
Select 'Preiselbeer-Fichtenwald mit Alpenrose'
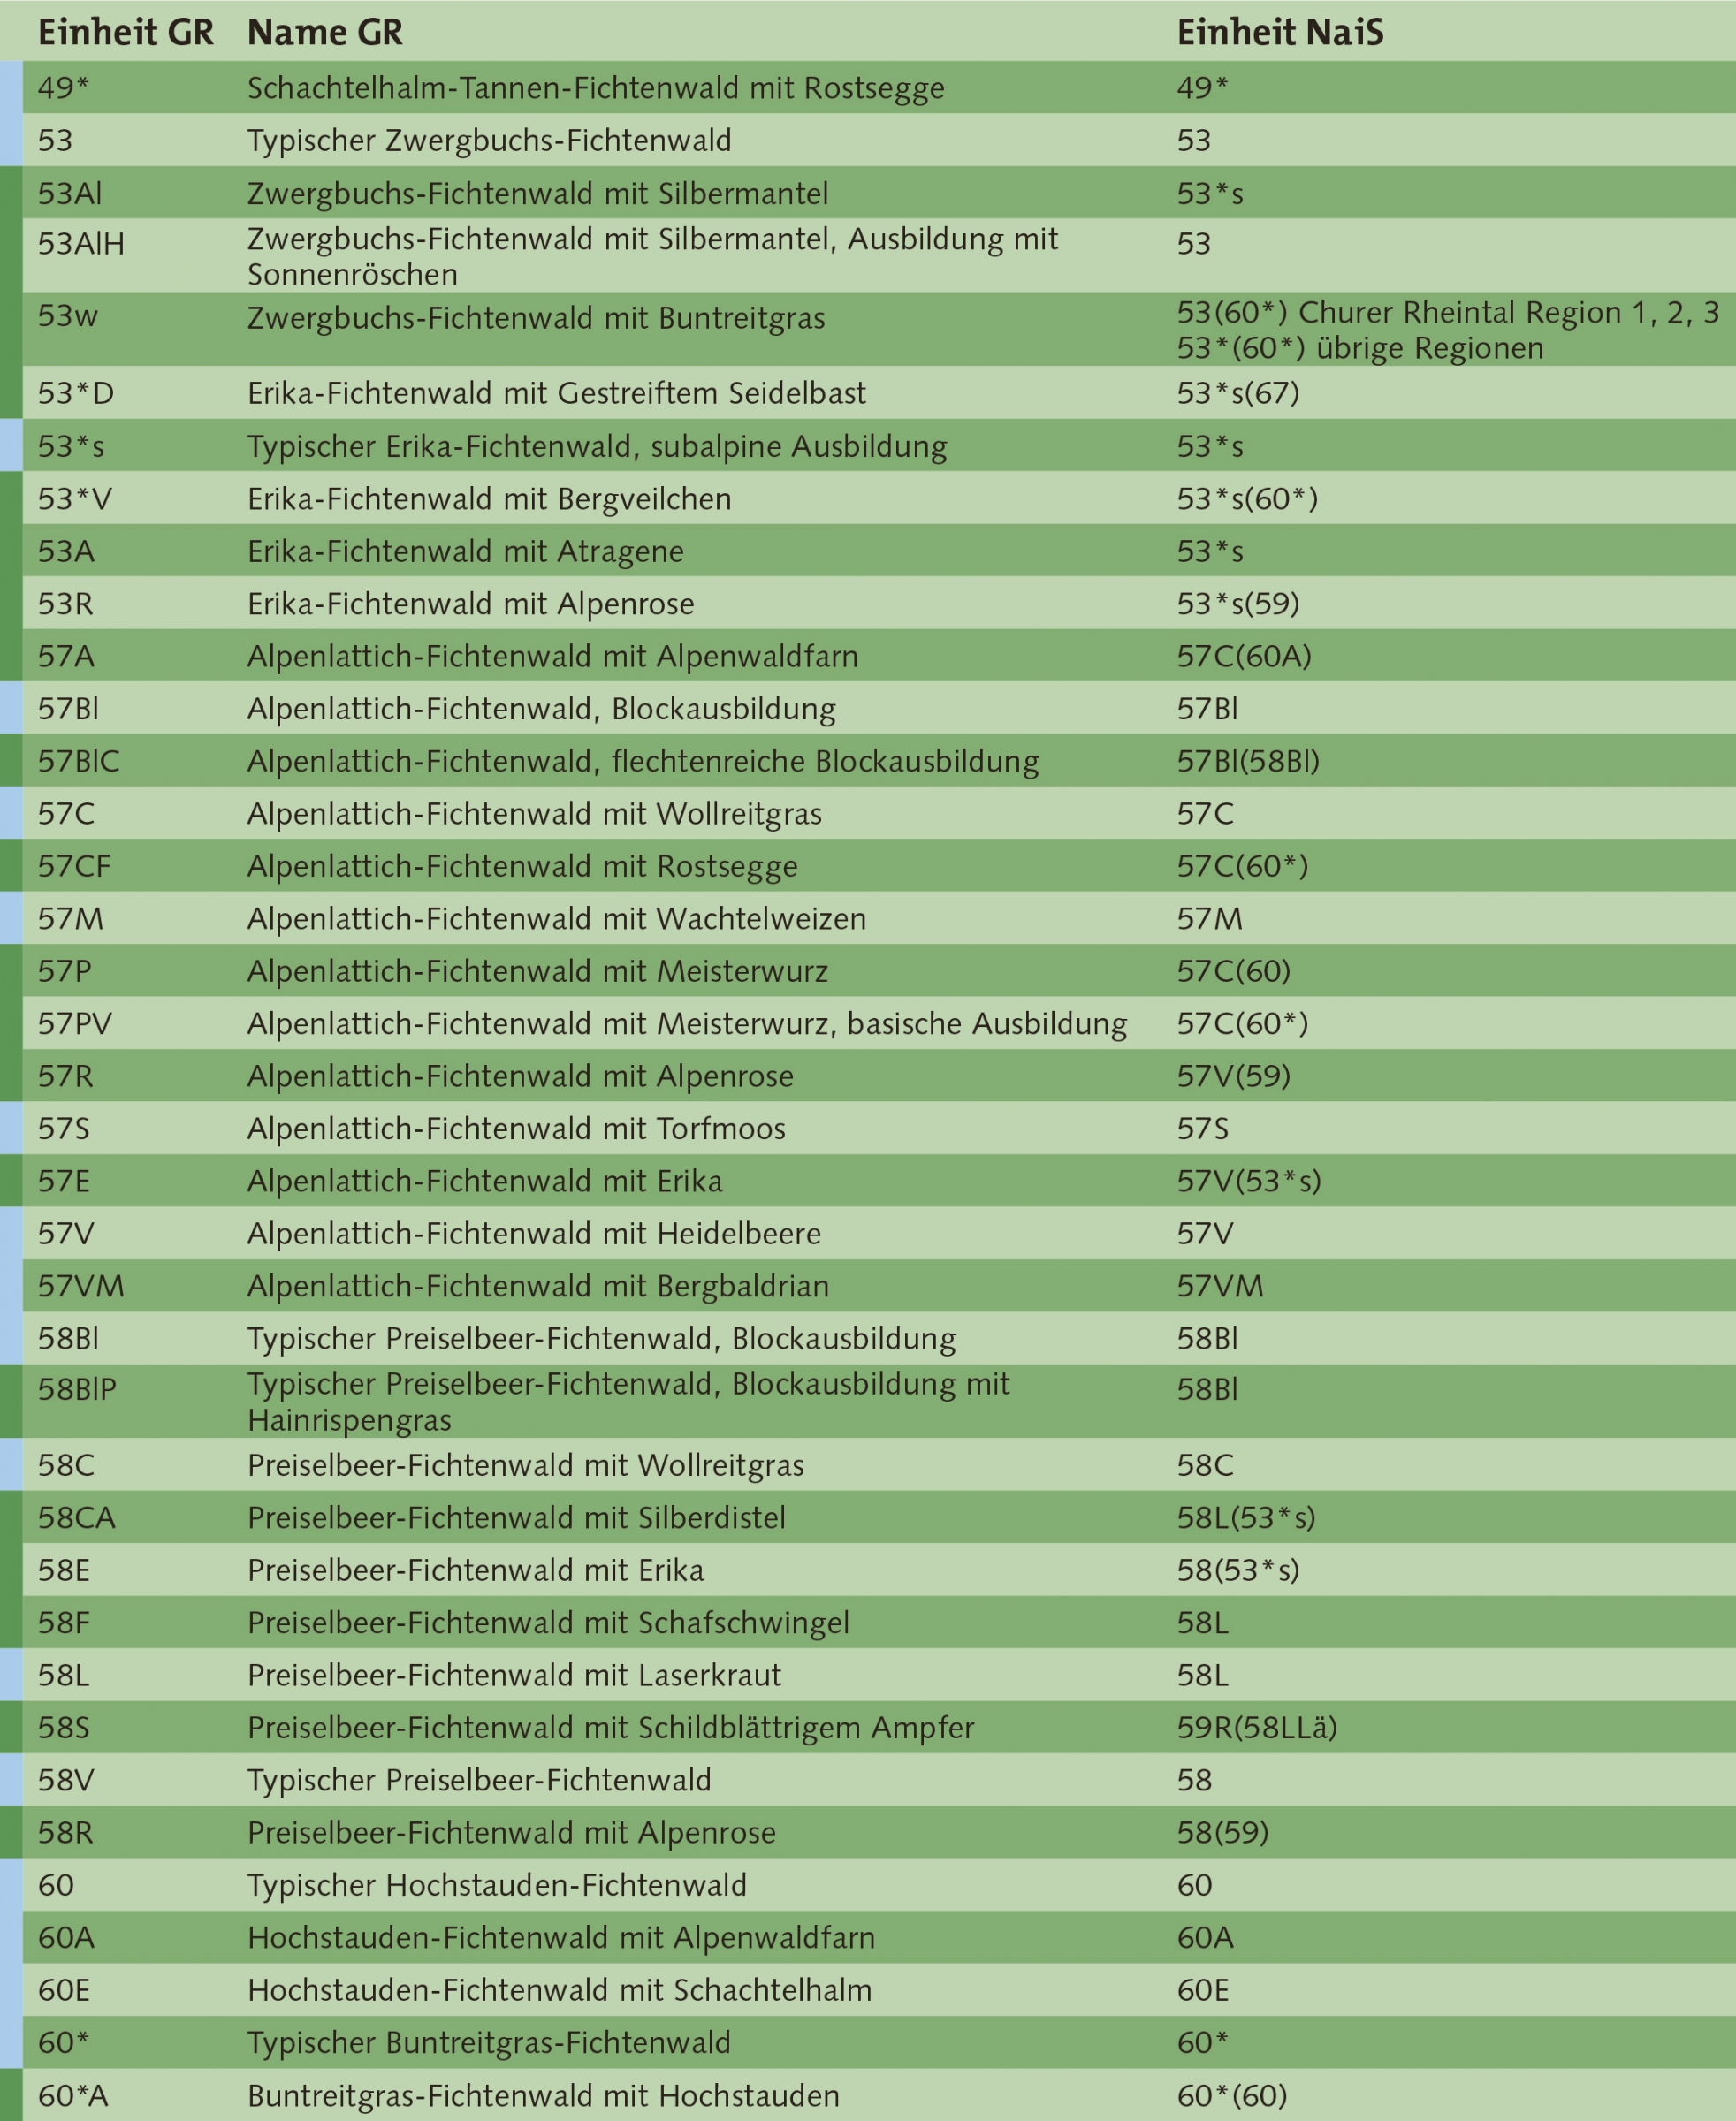click(x=512, y=1833)
